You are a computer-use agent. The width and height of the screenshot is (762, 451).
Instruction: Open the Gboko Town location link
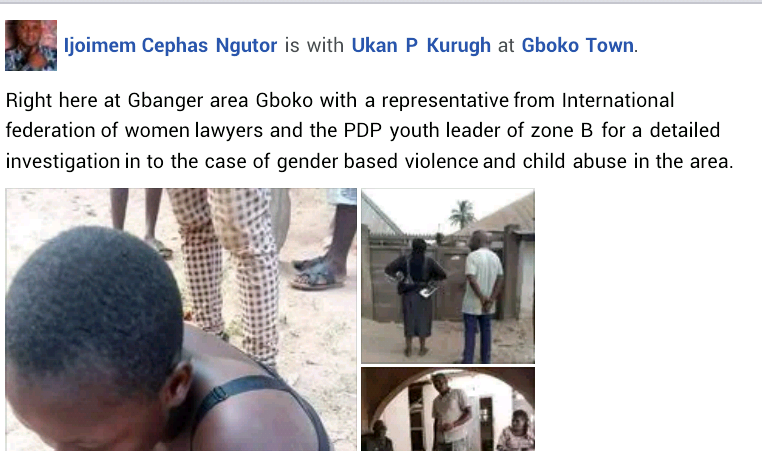tap(578, 45)
